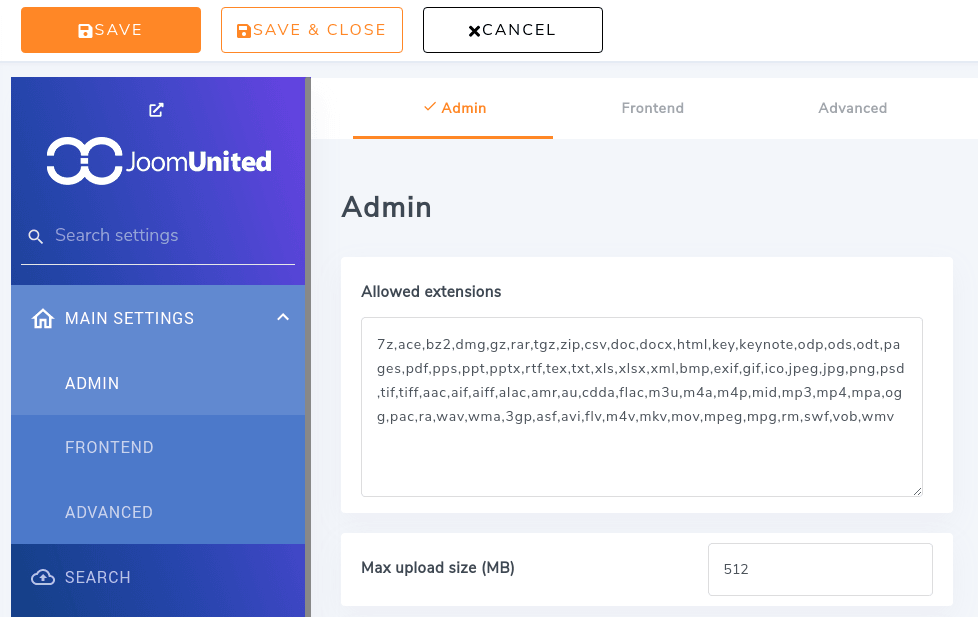Open Frontend in the sidebar
Viewport: 978px width, 617px height.
pos(109,447)
